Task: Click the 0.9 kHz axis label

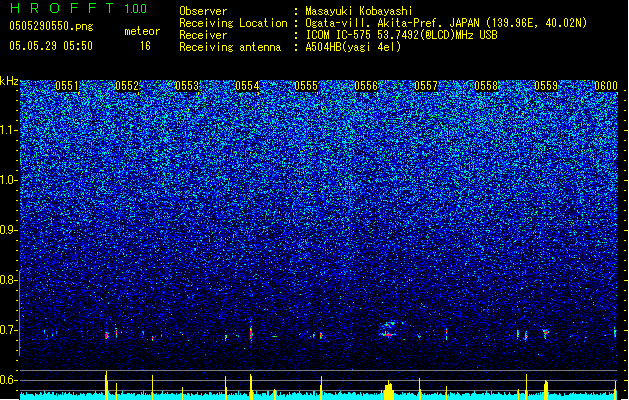Action: click(9, 230)
